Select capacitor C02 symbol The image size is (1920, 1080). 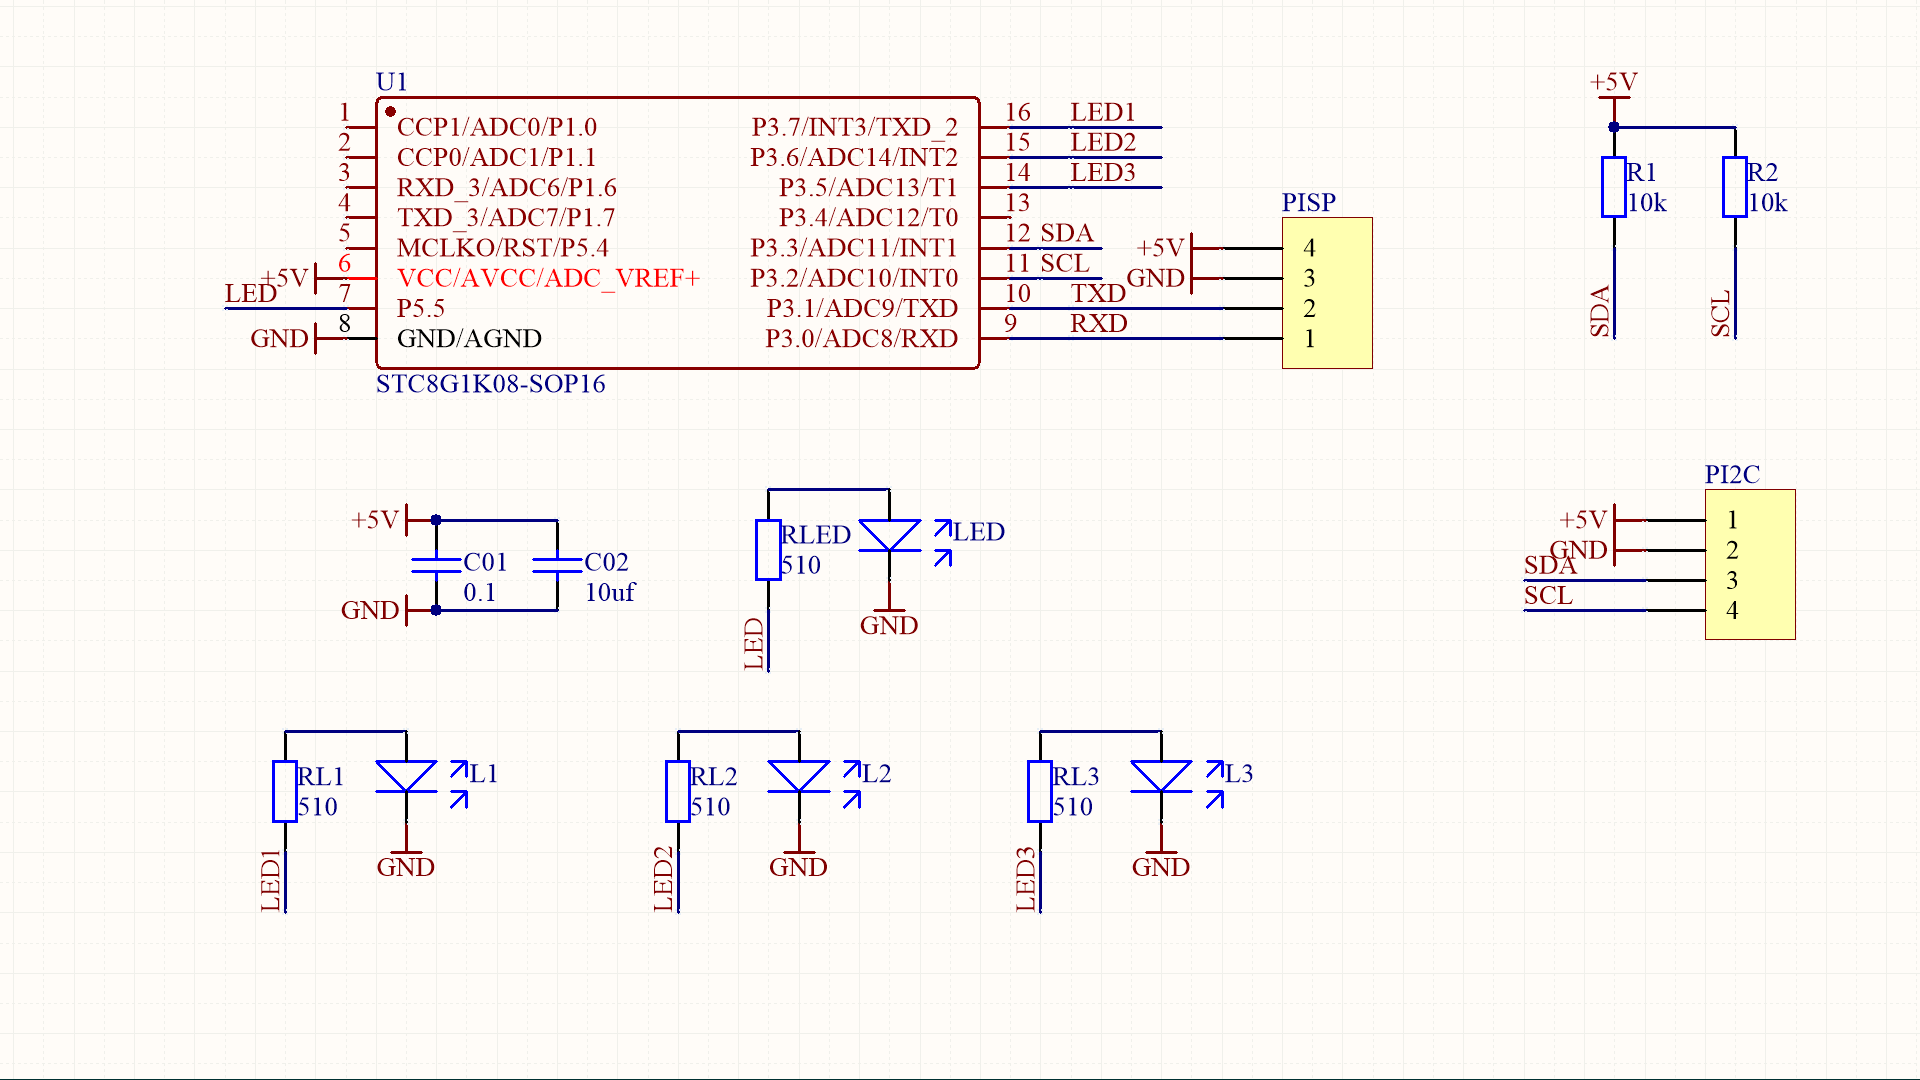[x=557, y=565]
